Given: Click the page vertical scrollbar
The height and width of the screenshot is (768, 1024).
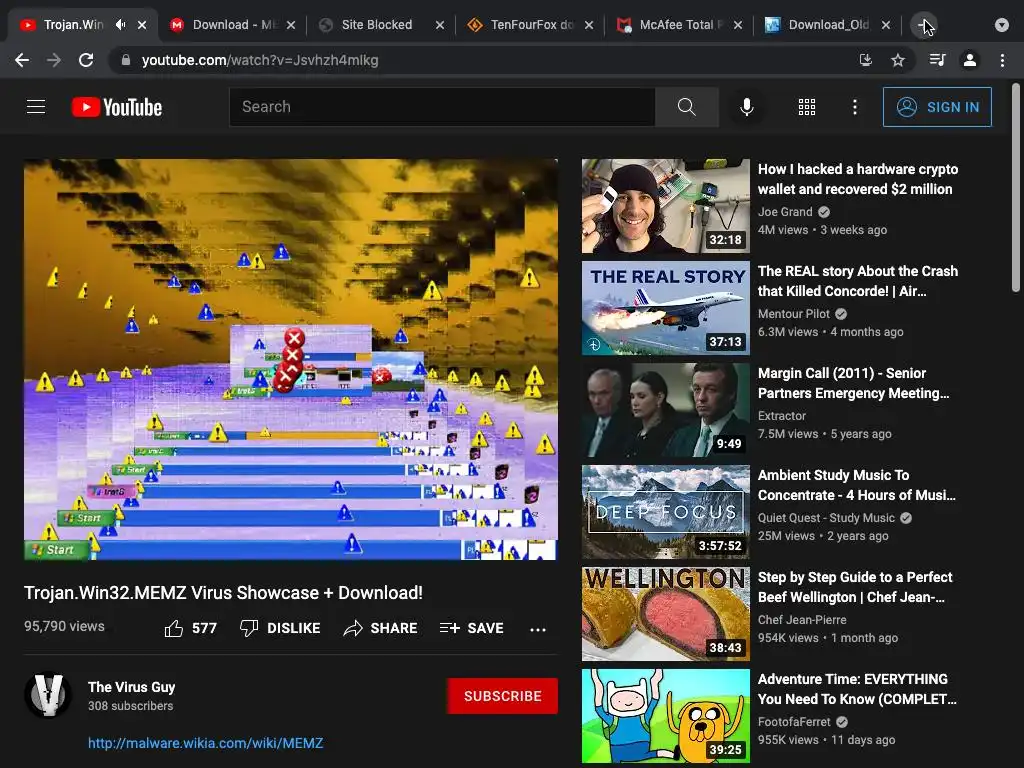Looking at the screenshot, I should 1016,188.
